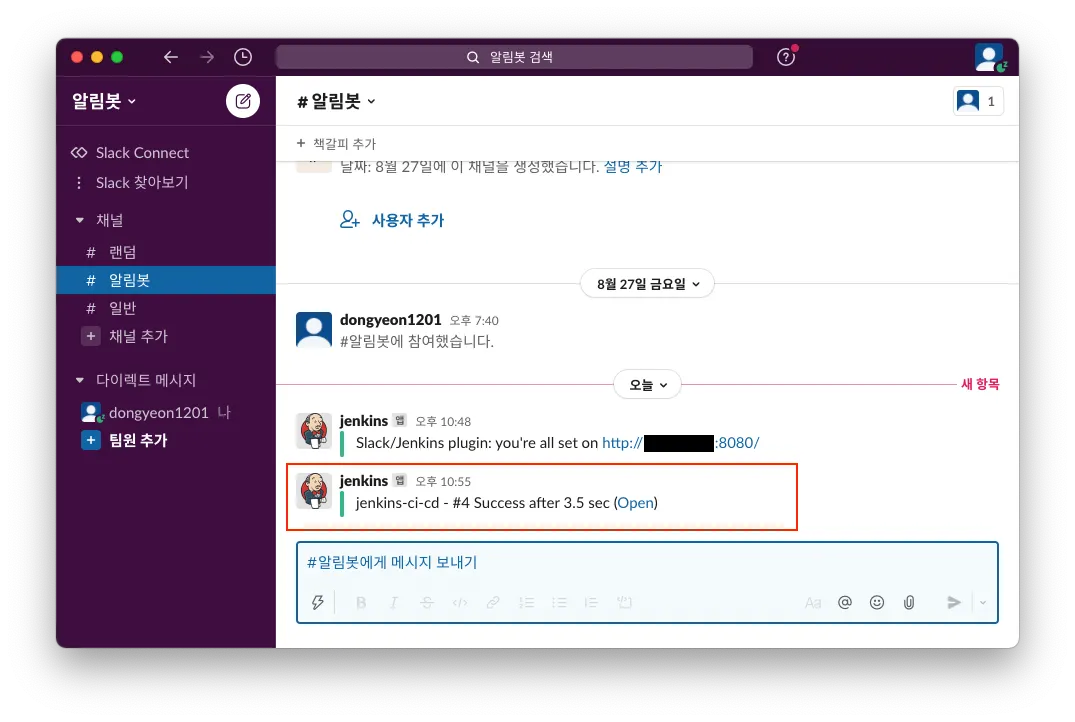Click the app badge beside jenkins at 오후 10:48
1075x722 pixels.
pos(400,420)
